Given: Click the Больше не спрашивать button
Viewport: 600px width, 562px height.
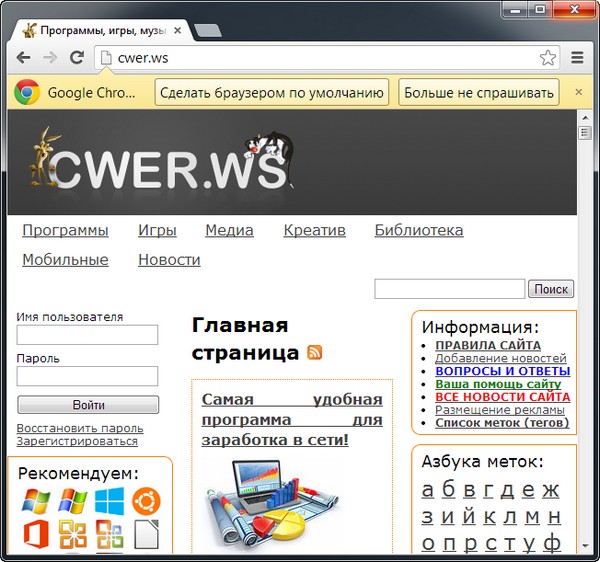Looking at the screenshot, I should pyautogui.click(x=478, y=93).
